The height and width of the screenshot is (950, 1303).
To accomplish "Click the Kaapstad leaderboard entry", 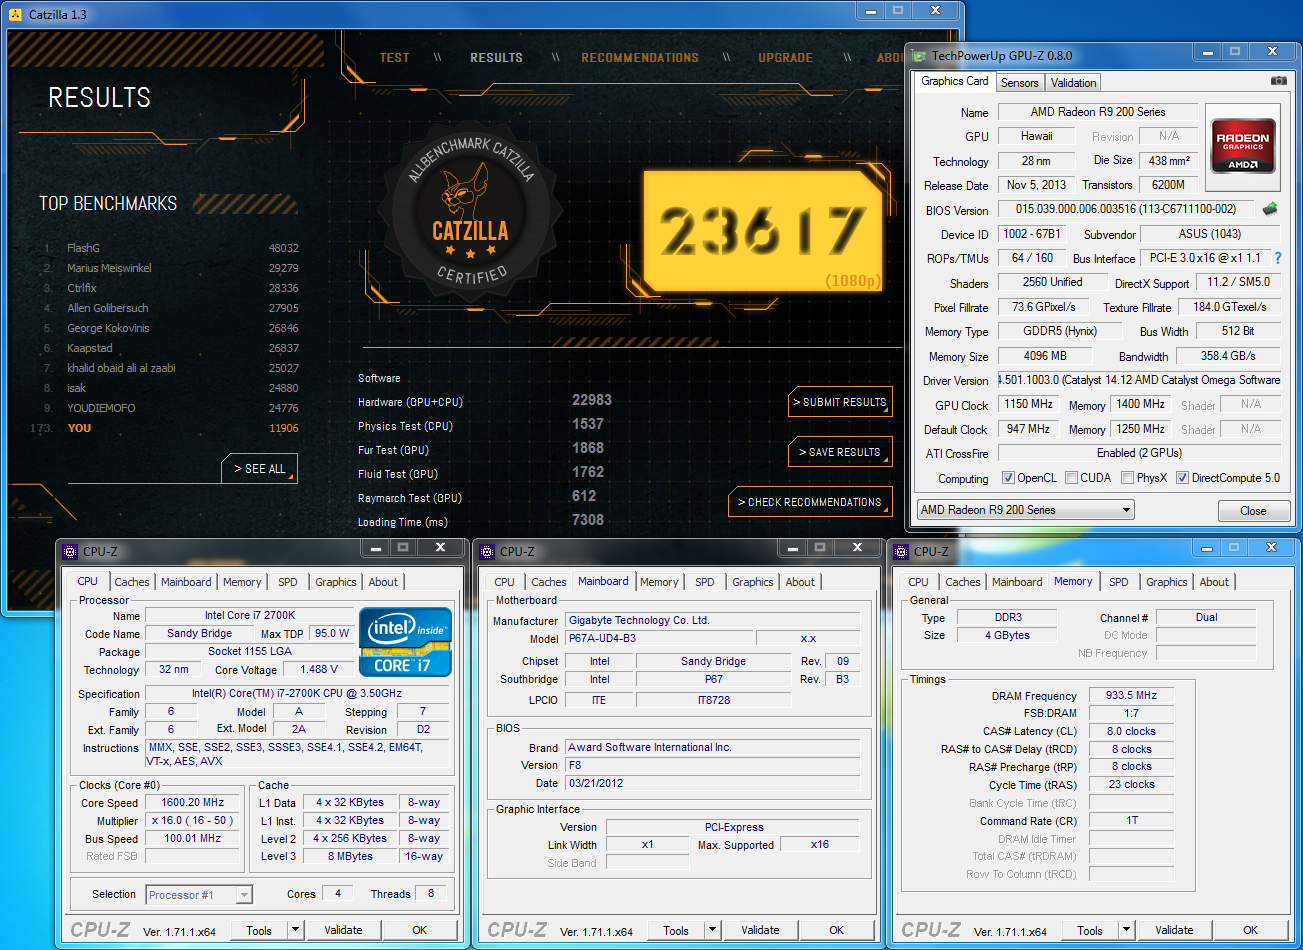I will (x=170, y=348).
